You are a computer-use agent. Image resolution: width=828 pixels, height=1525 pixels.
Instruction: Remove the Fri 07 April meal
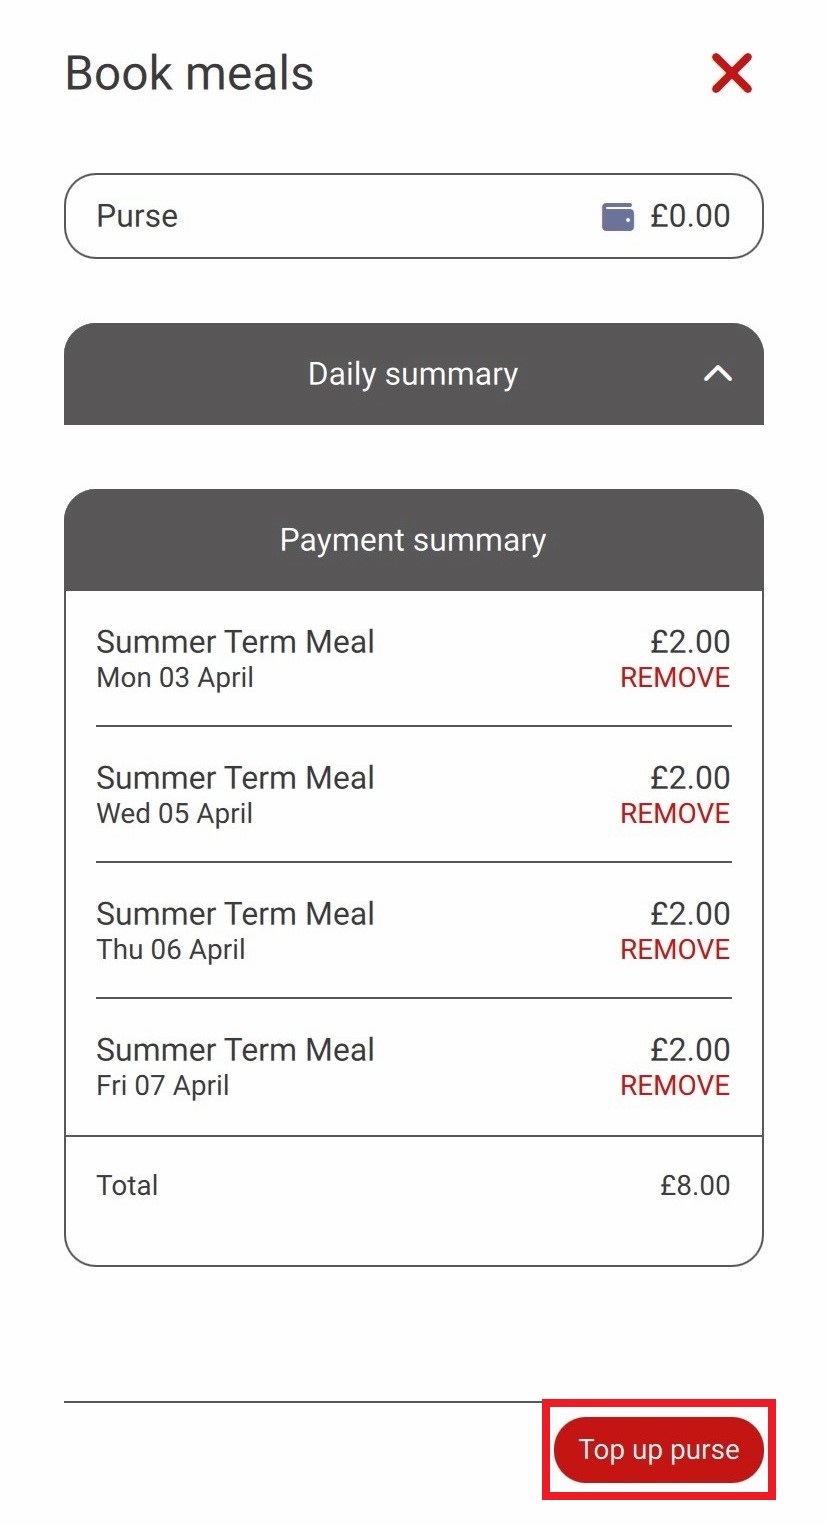coord(675,1086)
